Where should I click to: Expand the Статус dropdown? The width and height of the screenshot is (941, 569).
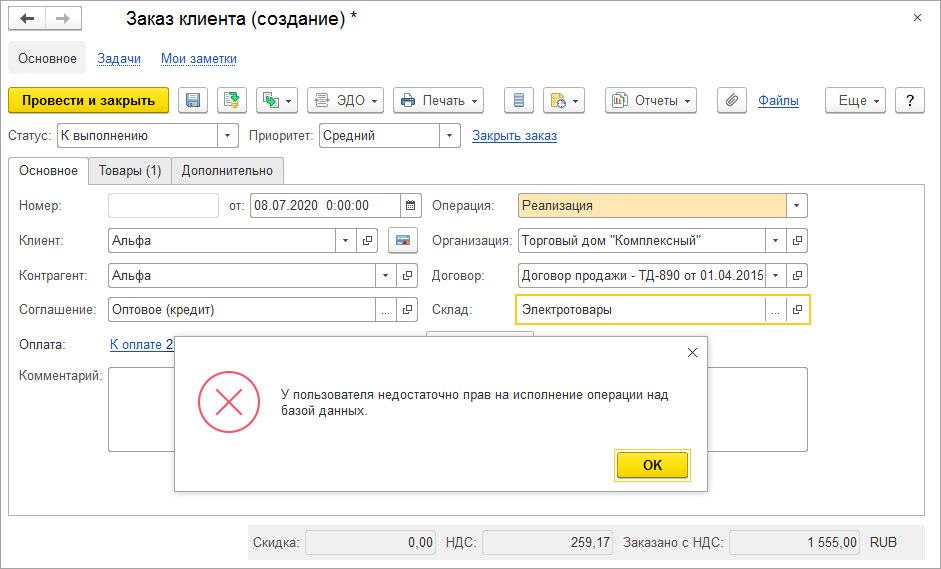pyautogui.click(x=229, y=136)
